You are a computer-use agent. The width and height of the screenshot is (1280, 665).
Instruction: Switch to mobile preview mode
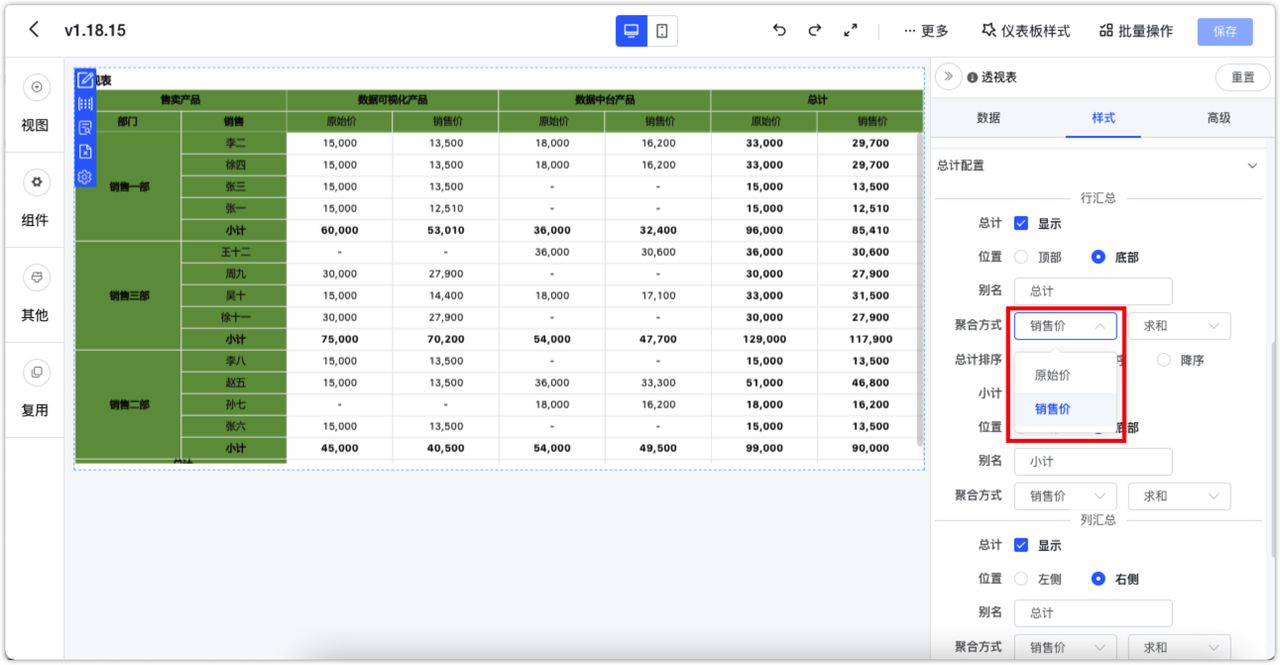pos(662,31)
